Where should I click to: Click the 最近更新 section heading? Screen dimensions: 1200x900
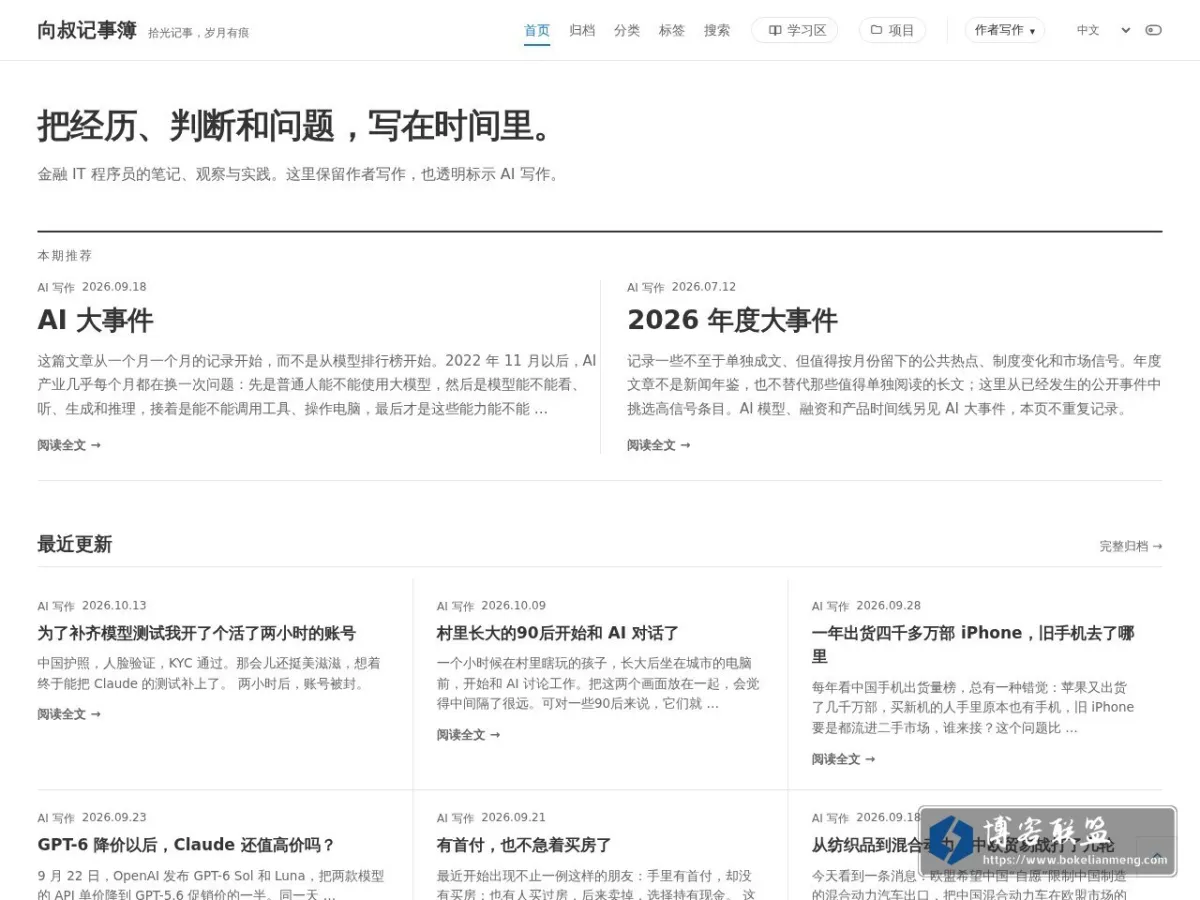tap(75, 545)
